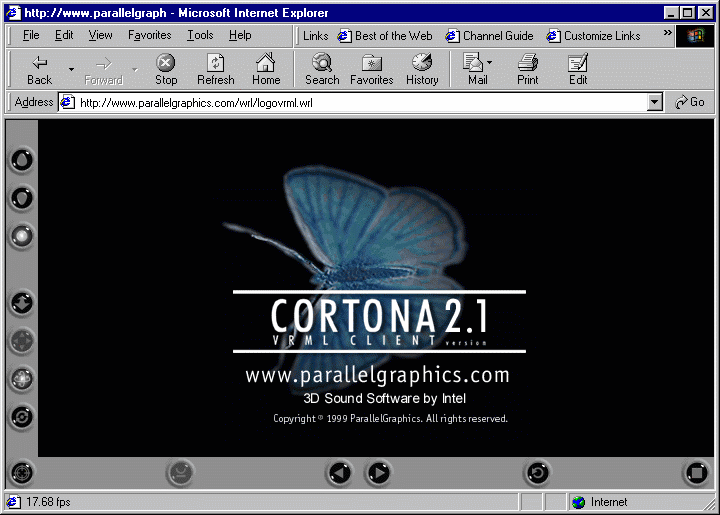The image size is (720, 515).
Task: Open the Customize Links link
Action: click(x=593, y=36)
